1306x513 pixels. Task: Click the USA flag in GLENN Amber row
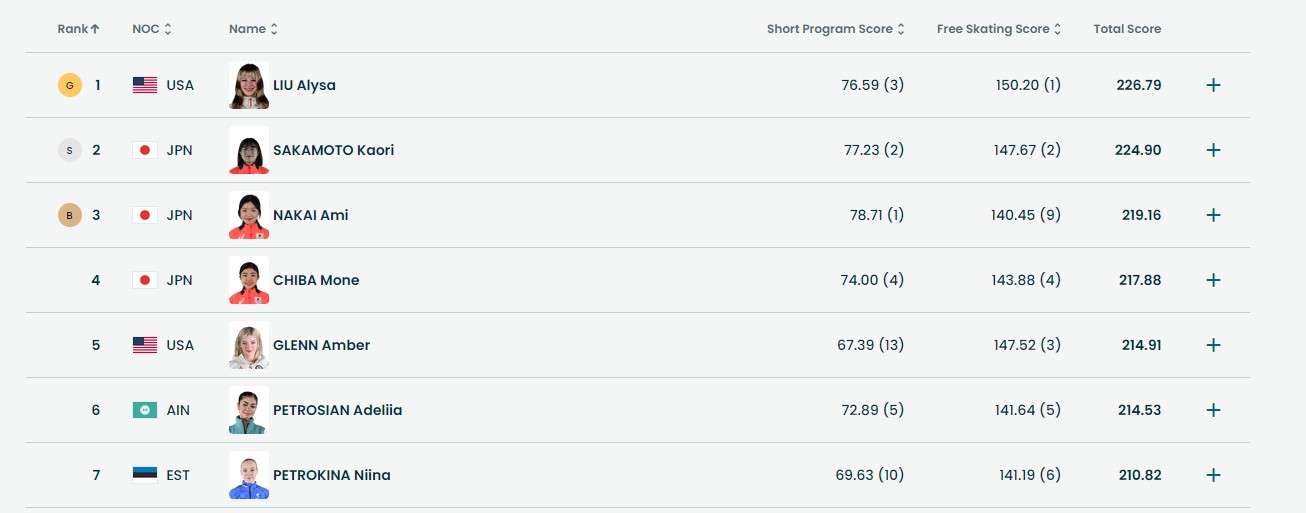coord(145,345)
